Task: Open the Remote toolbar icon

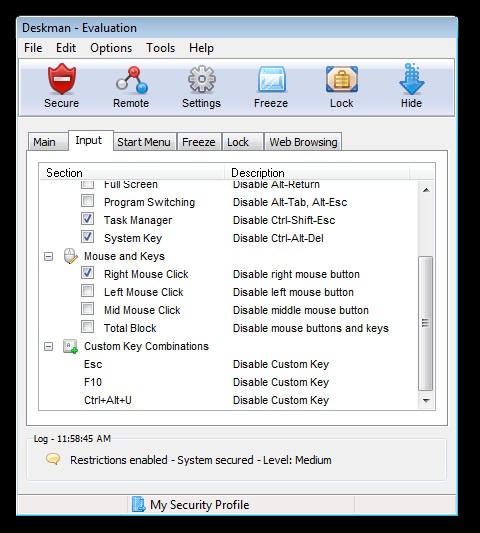Action: tap(131, 80)
